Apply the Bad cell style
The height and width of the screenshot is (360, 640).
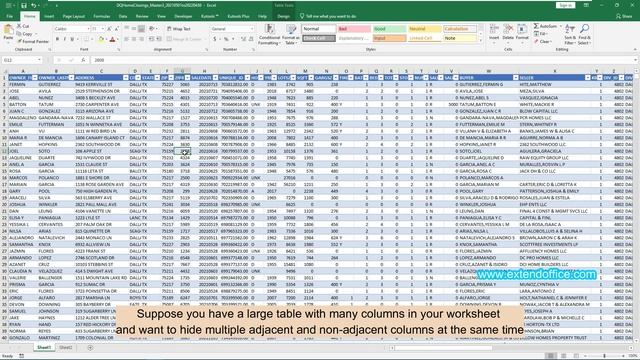(354, 29)
